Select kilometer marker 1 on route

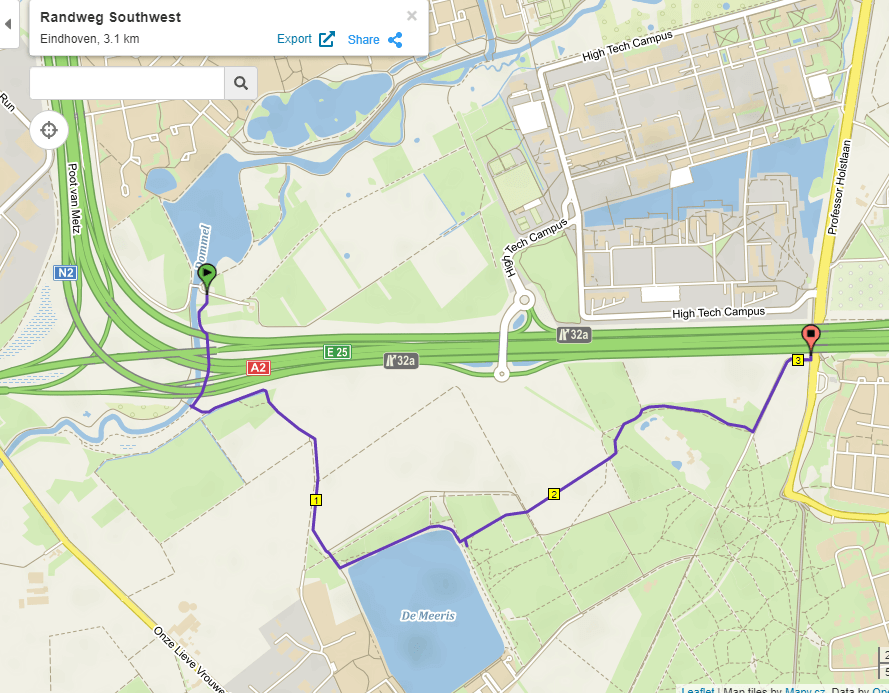[x=316, y=500]
